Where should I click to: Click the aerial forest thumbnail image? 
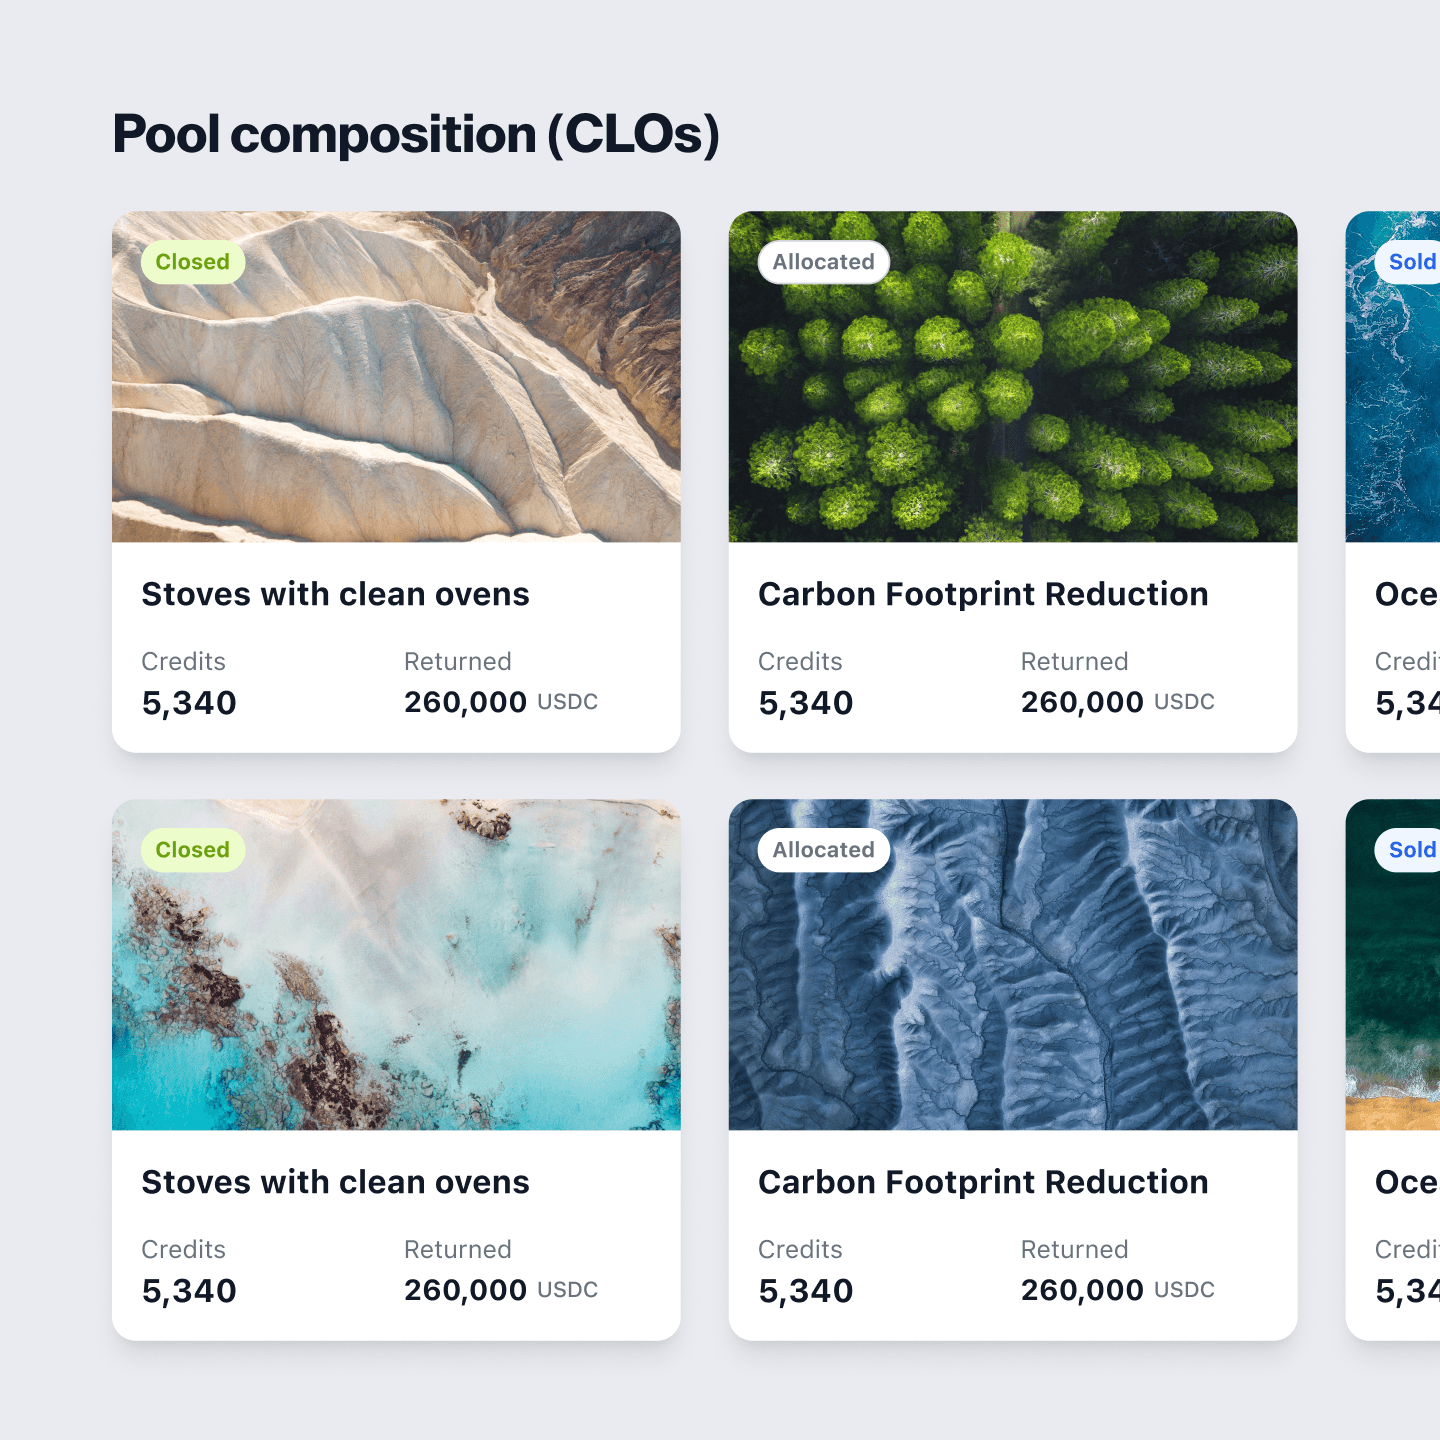(1013, 375)
